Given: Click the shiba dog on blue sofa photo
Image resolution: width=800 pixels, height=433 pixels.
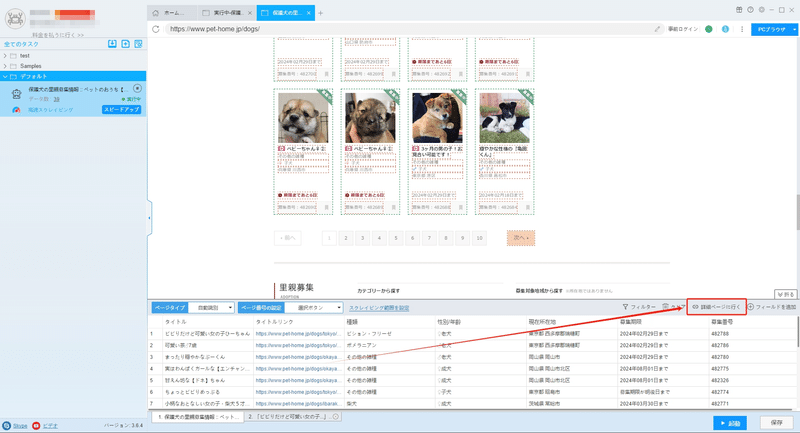Looking at the screenshot, I should tap(437, 118).
